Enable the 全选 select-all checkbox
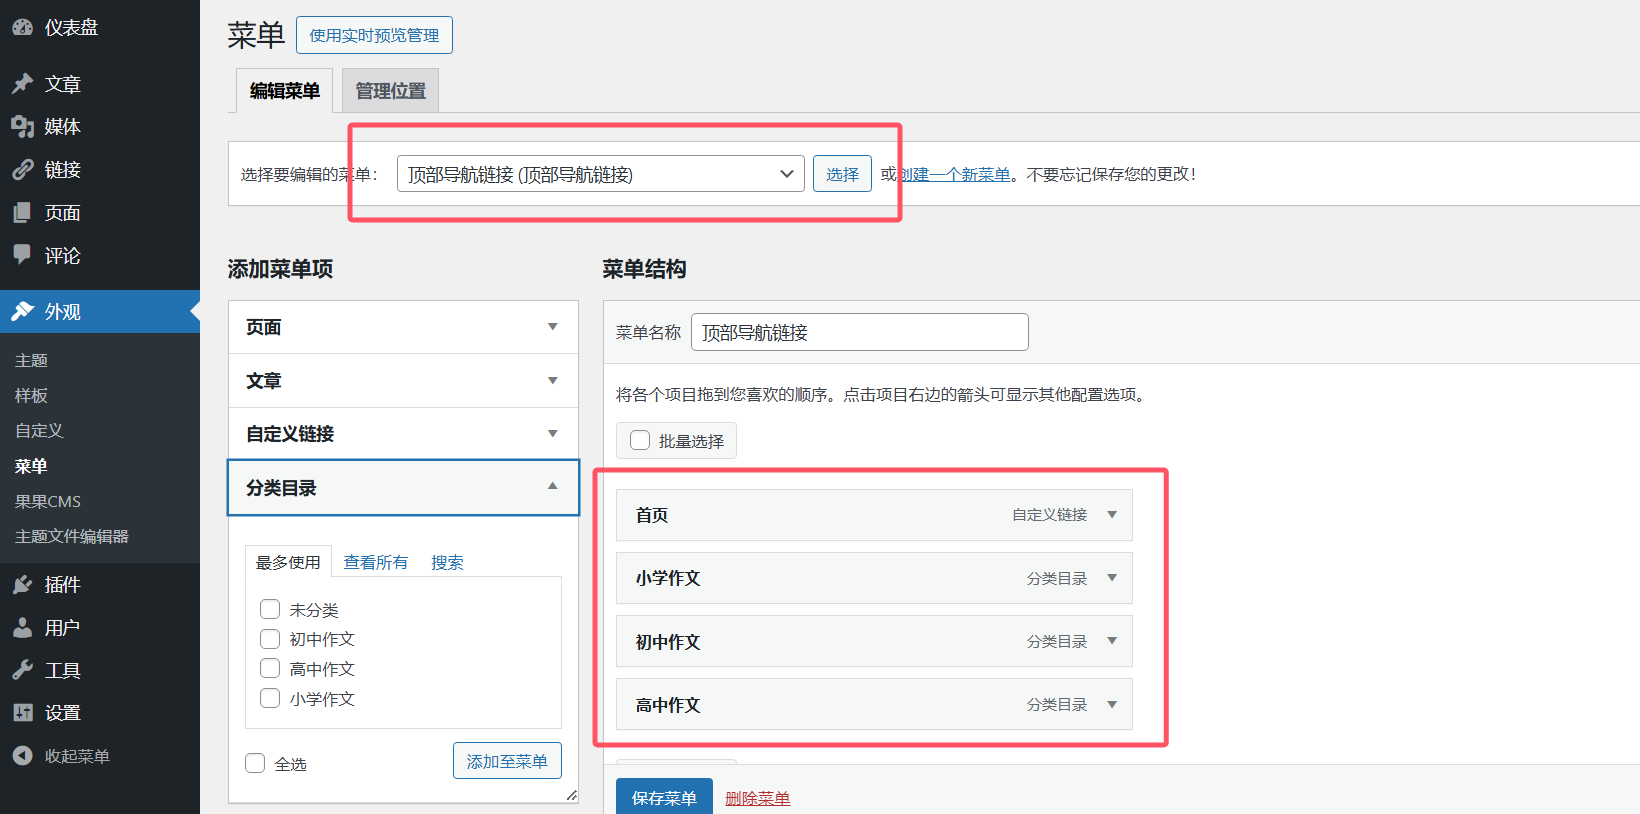 pyautogui.click(x=255, y=763)
